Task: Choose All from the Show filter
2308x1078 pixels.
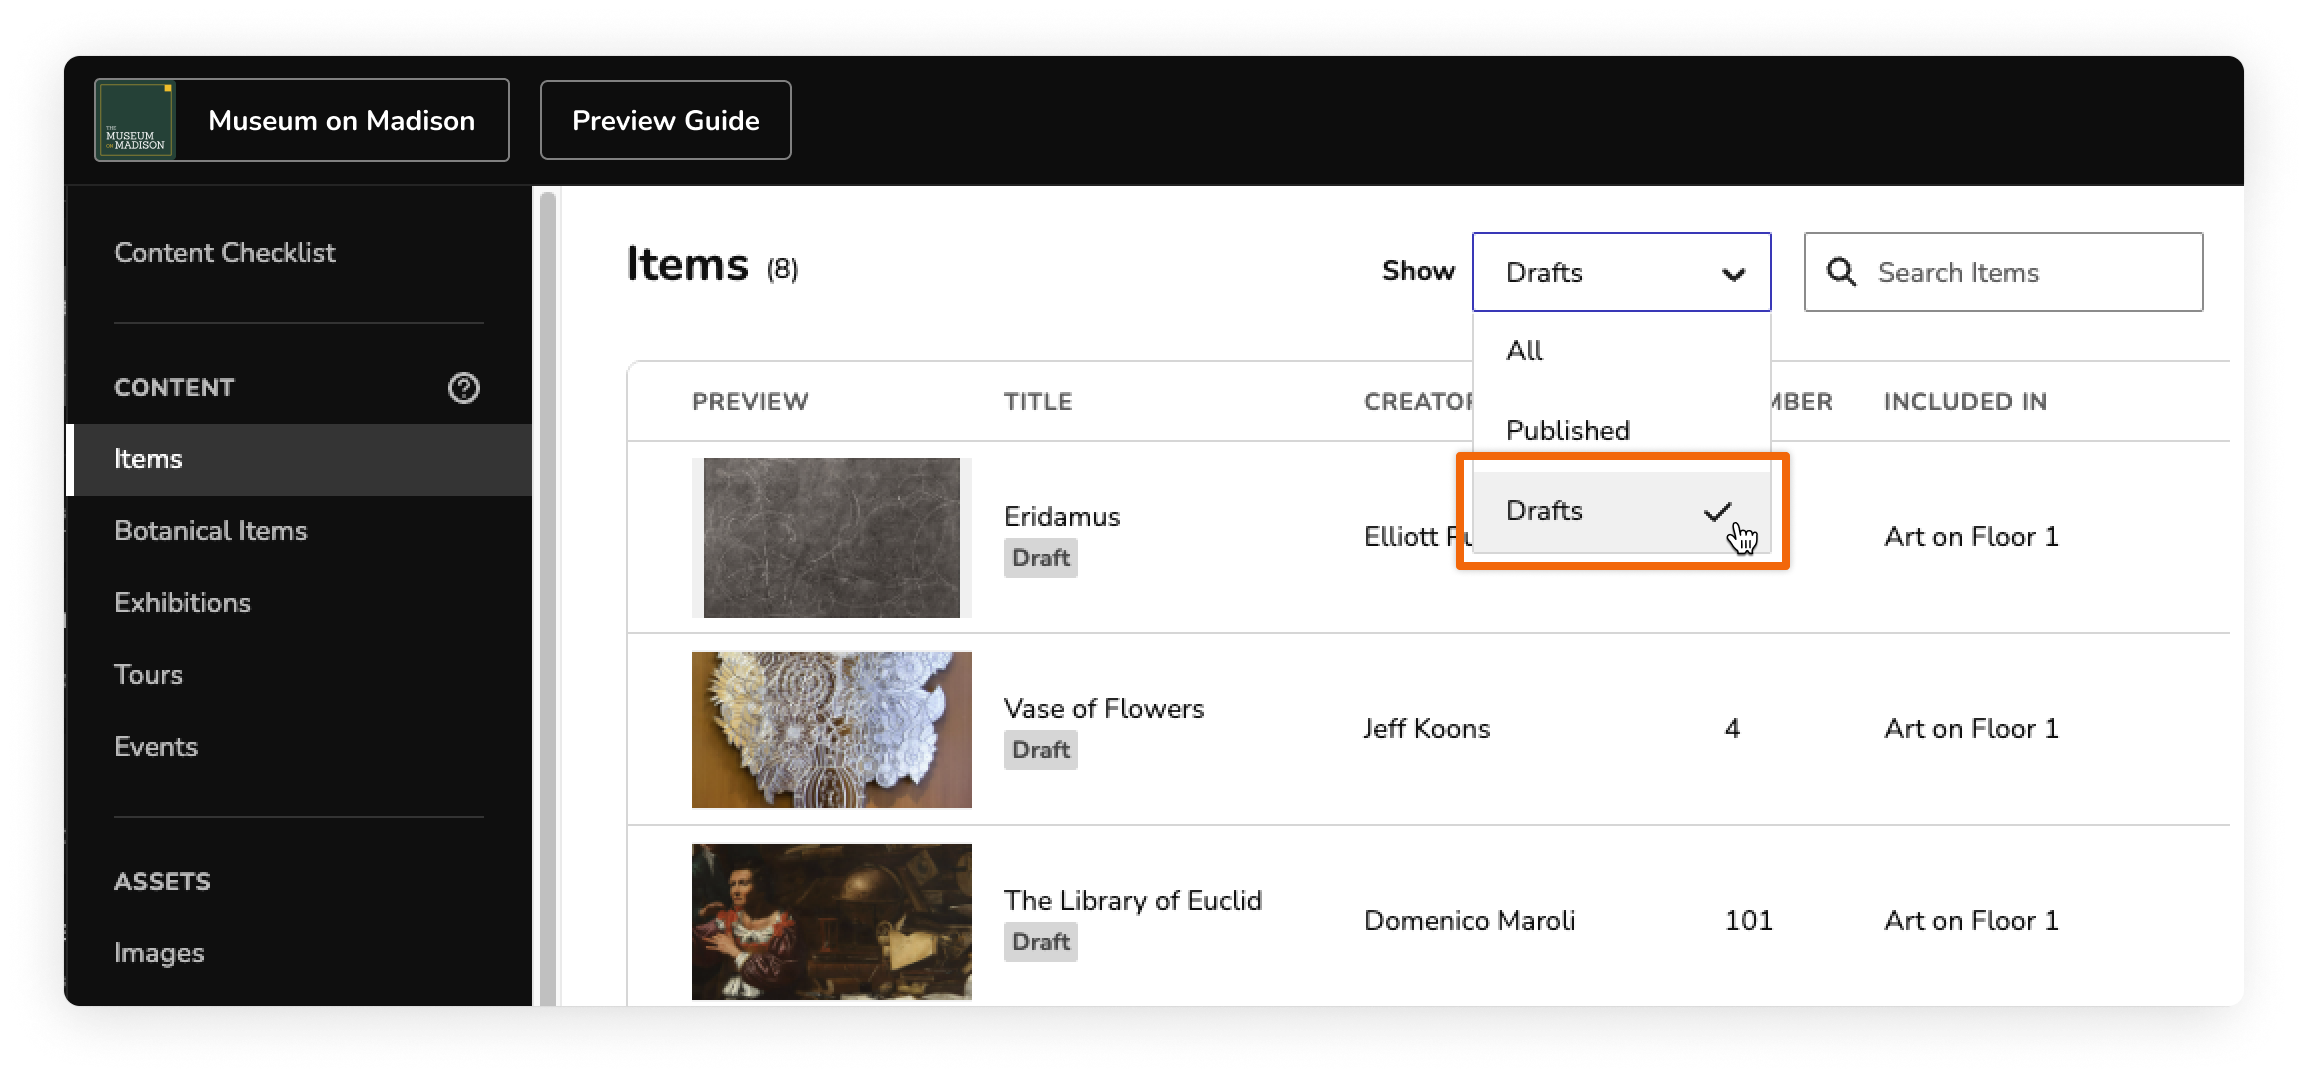Action: 1621,351
